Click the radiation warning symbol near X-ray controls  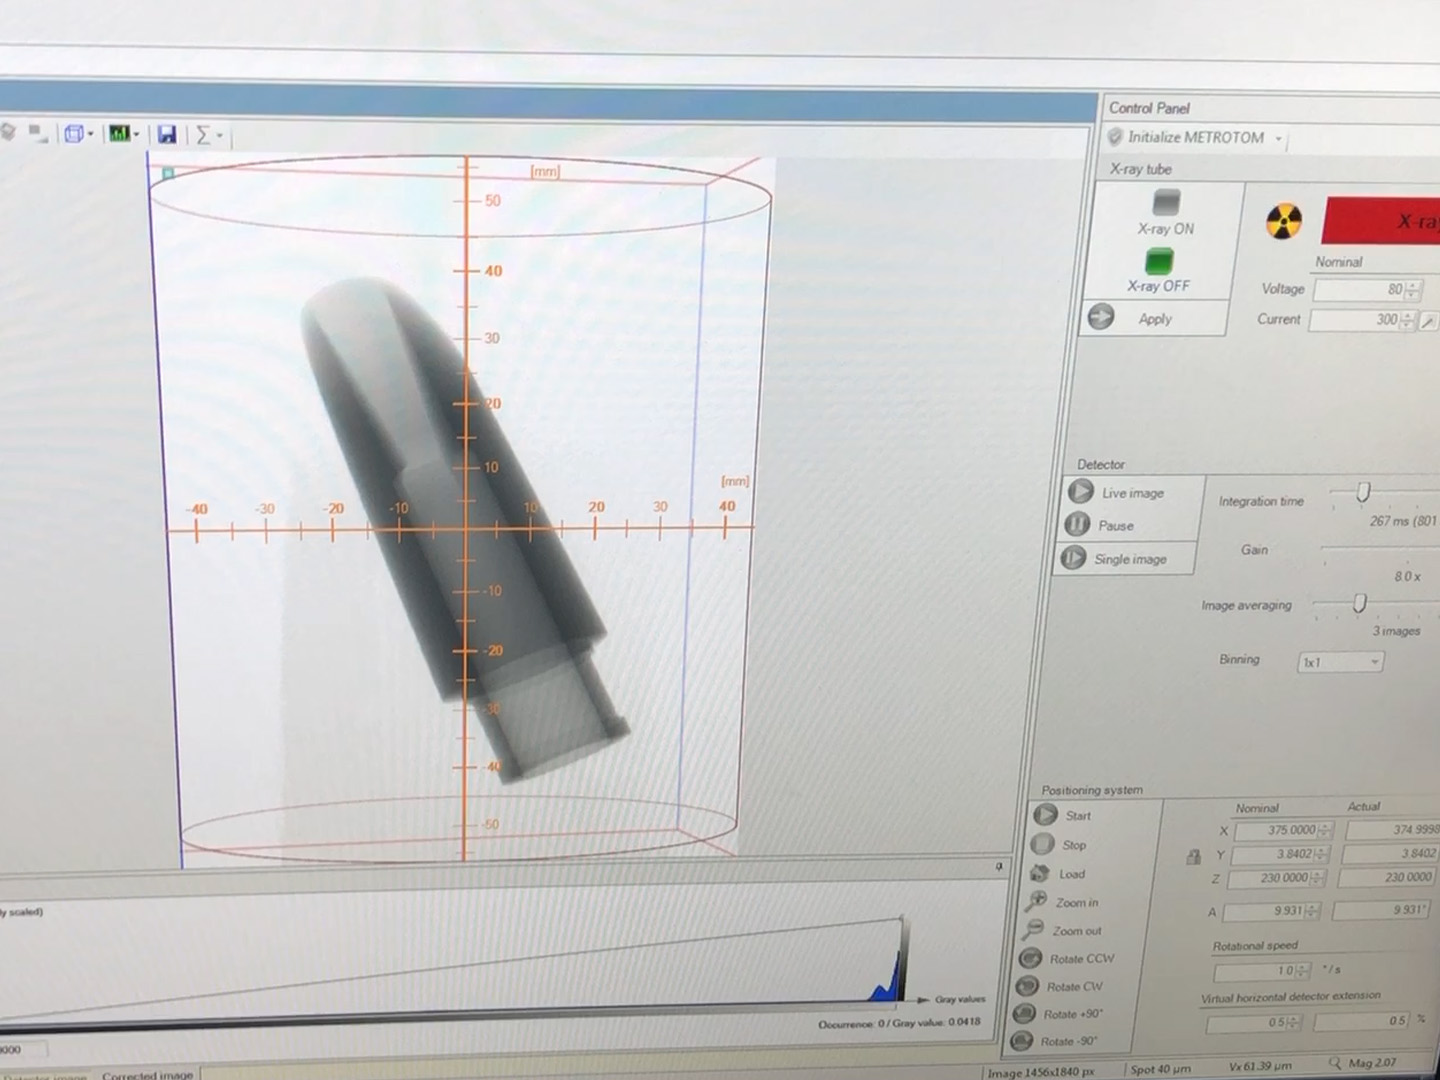click(x=1283, y=222)
